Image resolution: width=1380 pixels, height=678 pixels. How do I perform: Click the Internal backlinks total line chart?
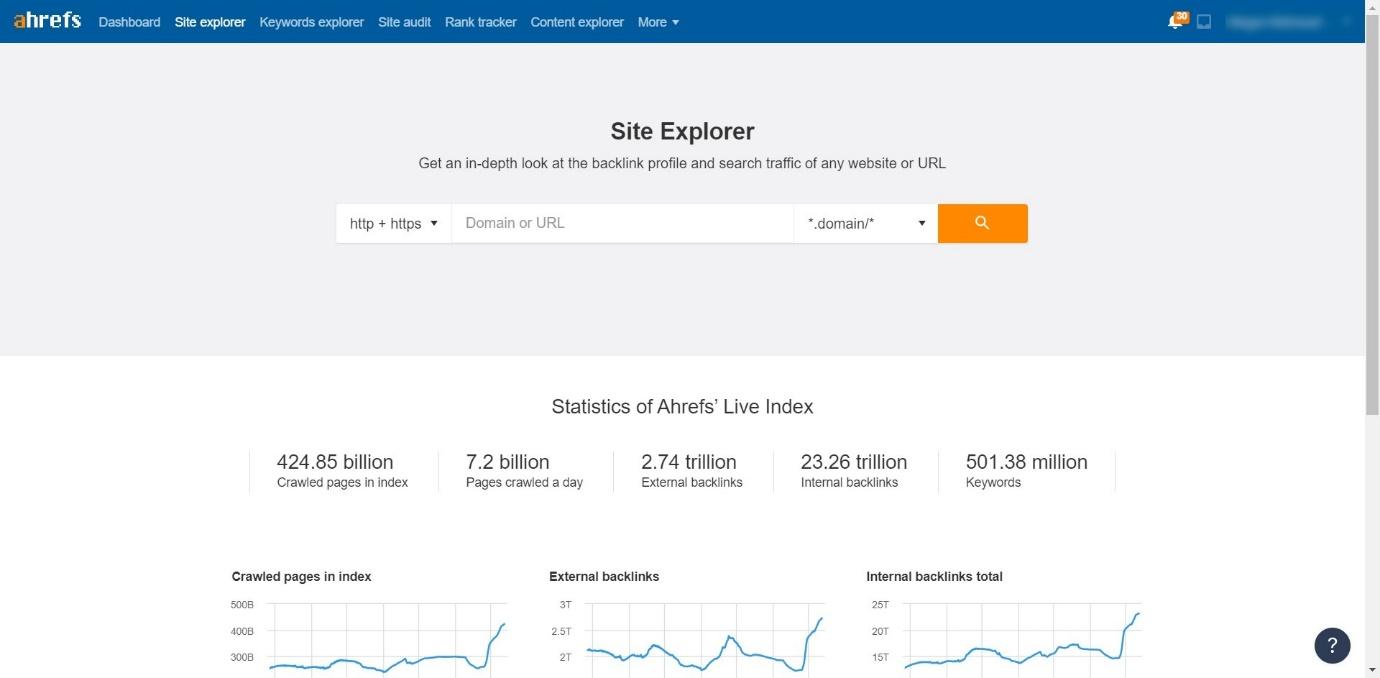tap(1022, 638)
